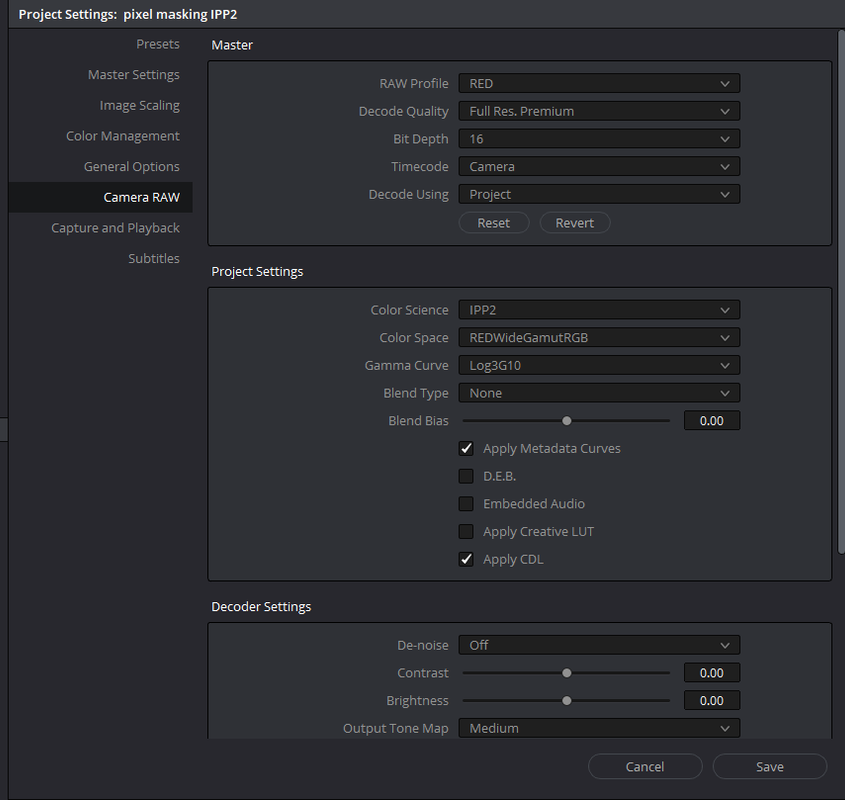
Task: Open the Color Management section
Action: click(123, 136)
